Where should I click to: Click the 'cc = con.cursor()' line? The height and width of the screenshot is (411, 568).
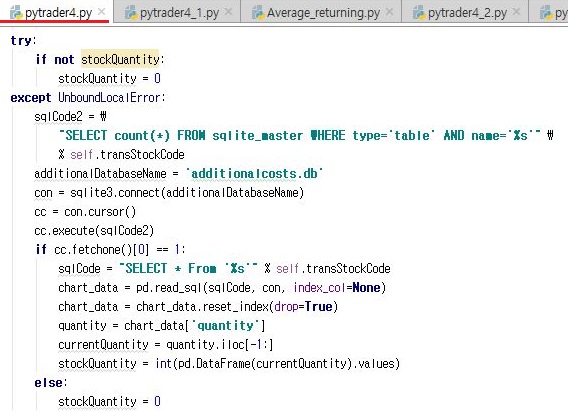[85, 211]
